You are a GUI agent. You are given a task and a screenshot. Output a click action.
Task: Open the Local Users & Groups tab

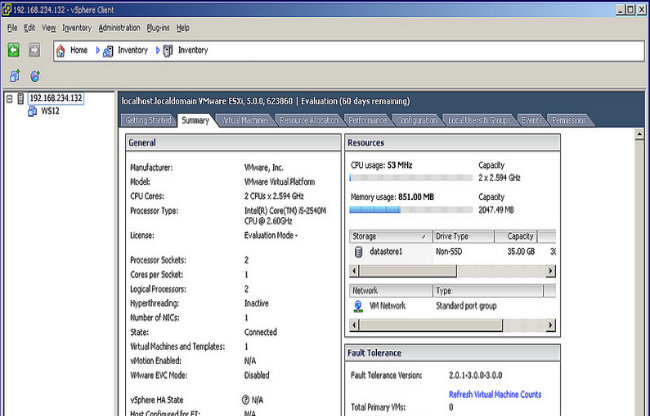pyautogui.click(x=479, y=120)
